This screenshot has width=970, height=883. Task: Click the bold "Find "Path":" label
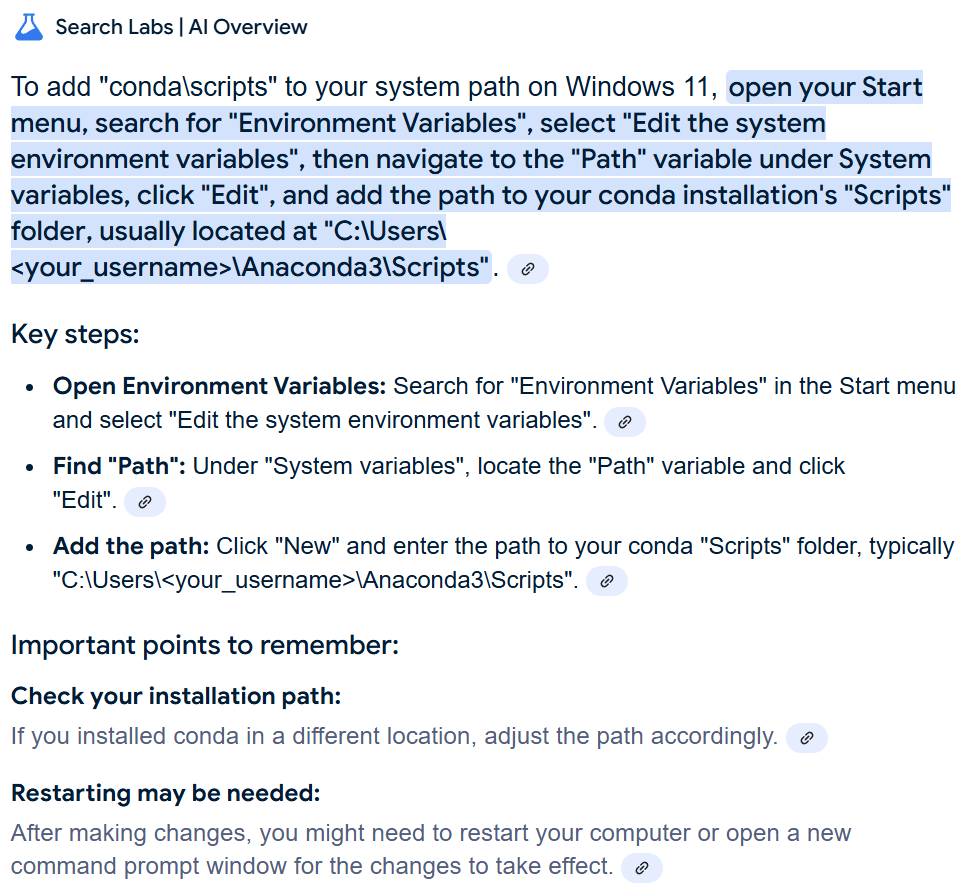(119, 466)
